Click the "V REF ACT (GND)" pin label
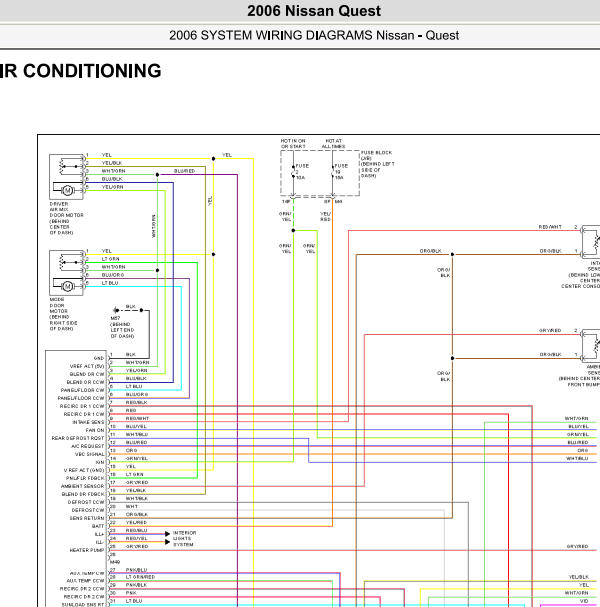Screen dimensions: 600x607 [x=84, y=470]
